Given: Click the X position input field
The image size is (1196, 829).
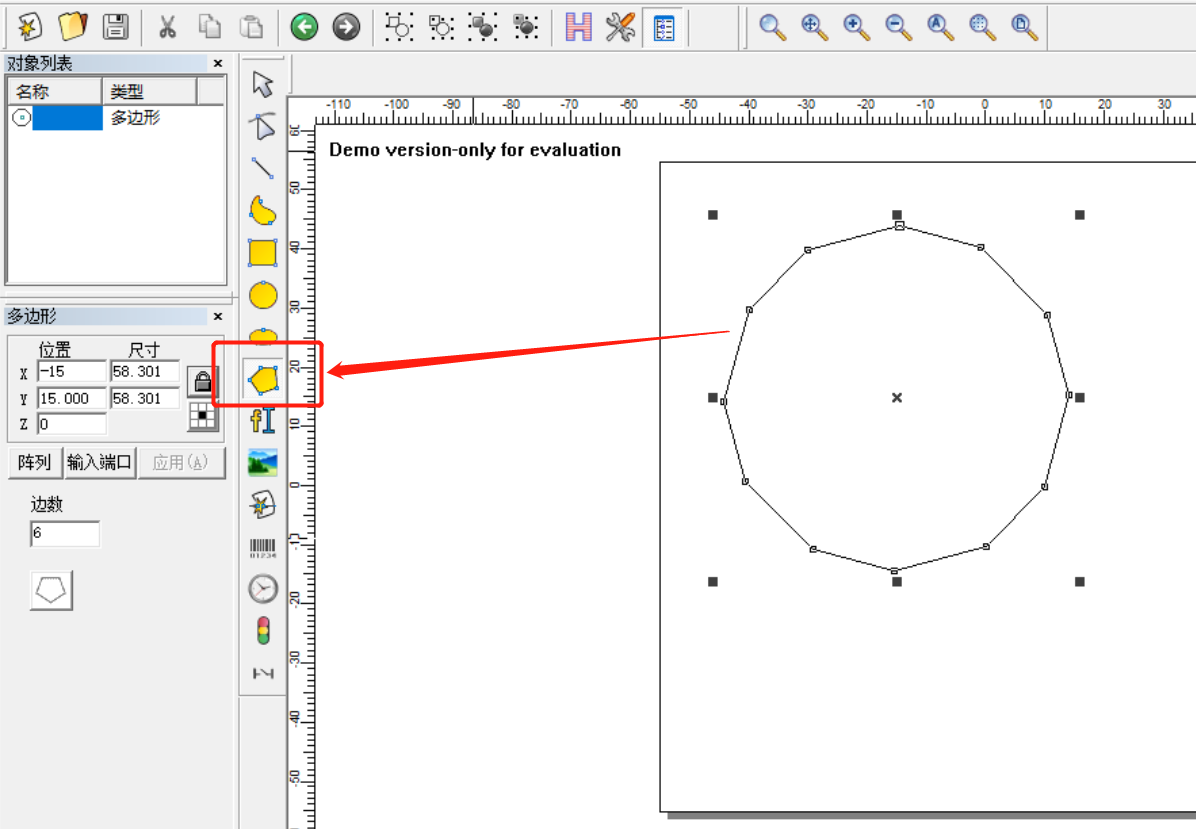Looking at the screenshot, I should [x=72, y=371].
